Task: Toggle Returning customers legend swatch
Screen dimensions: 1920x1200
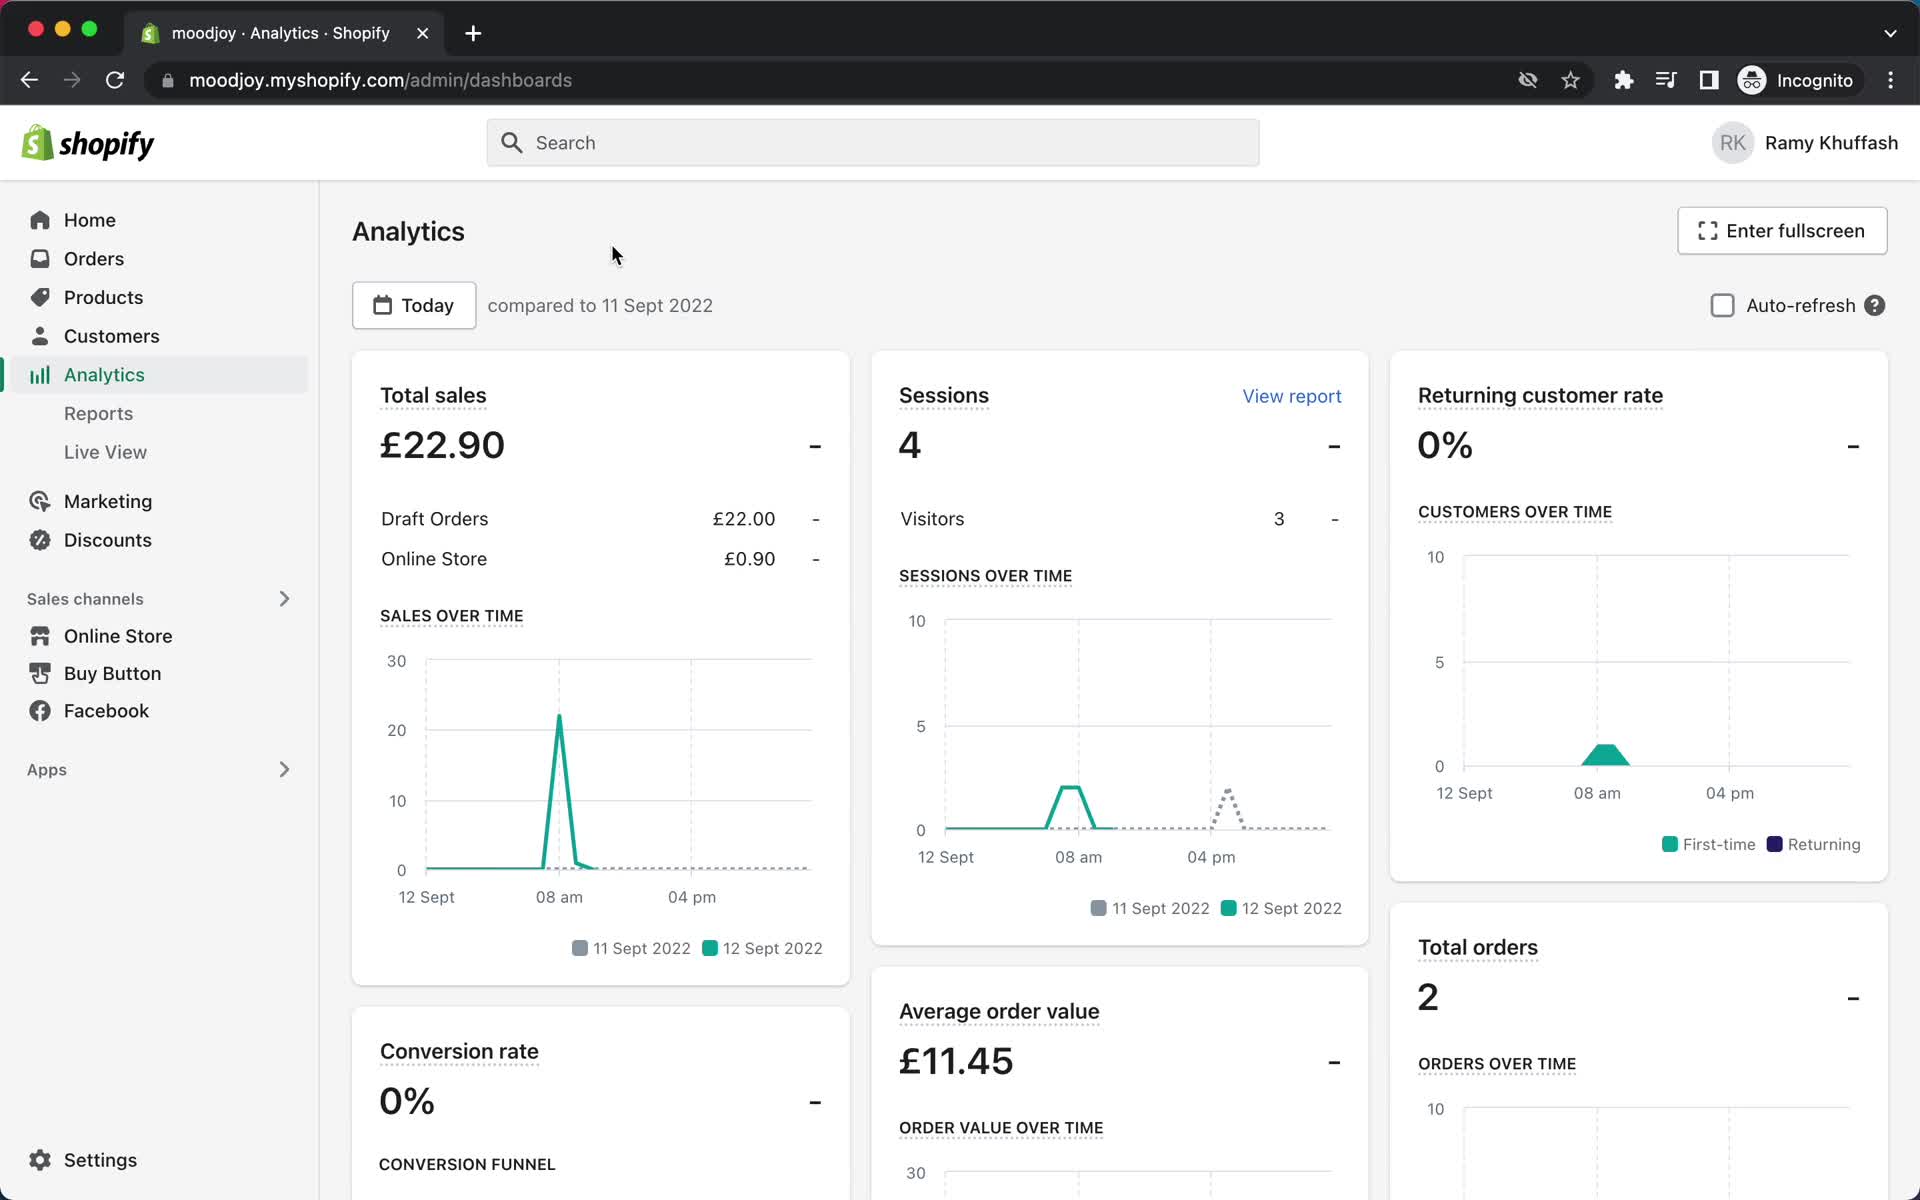Action: coord(1774,844)
